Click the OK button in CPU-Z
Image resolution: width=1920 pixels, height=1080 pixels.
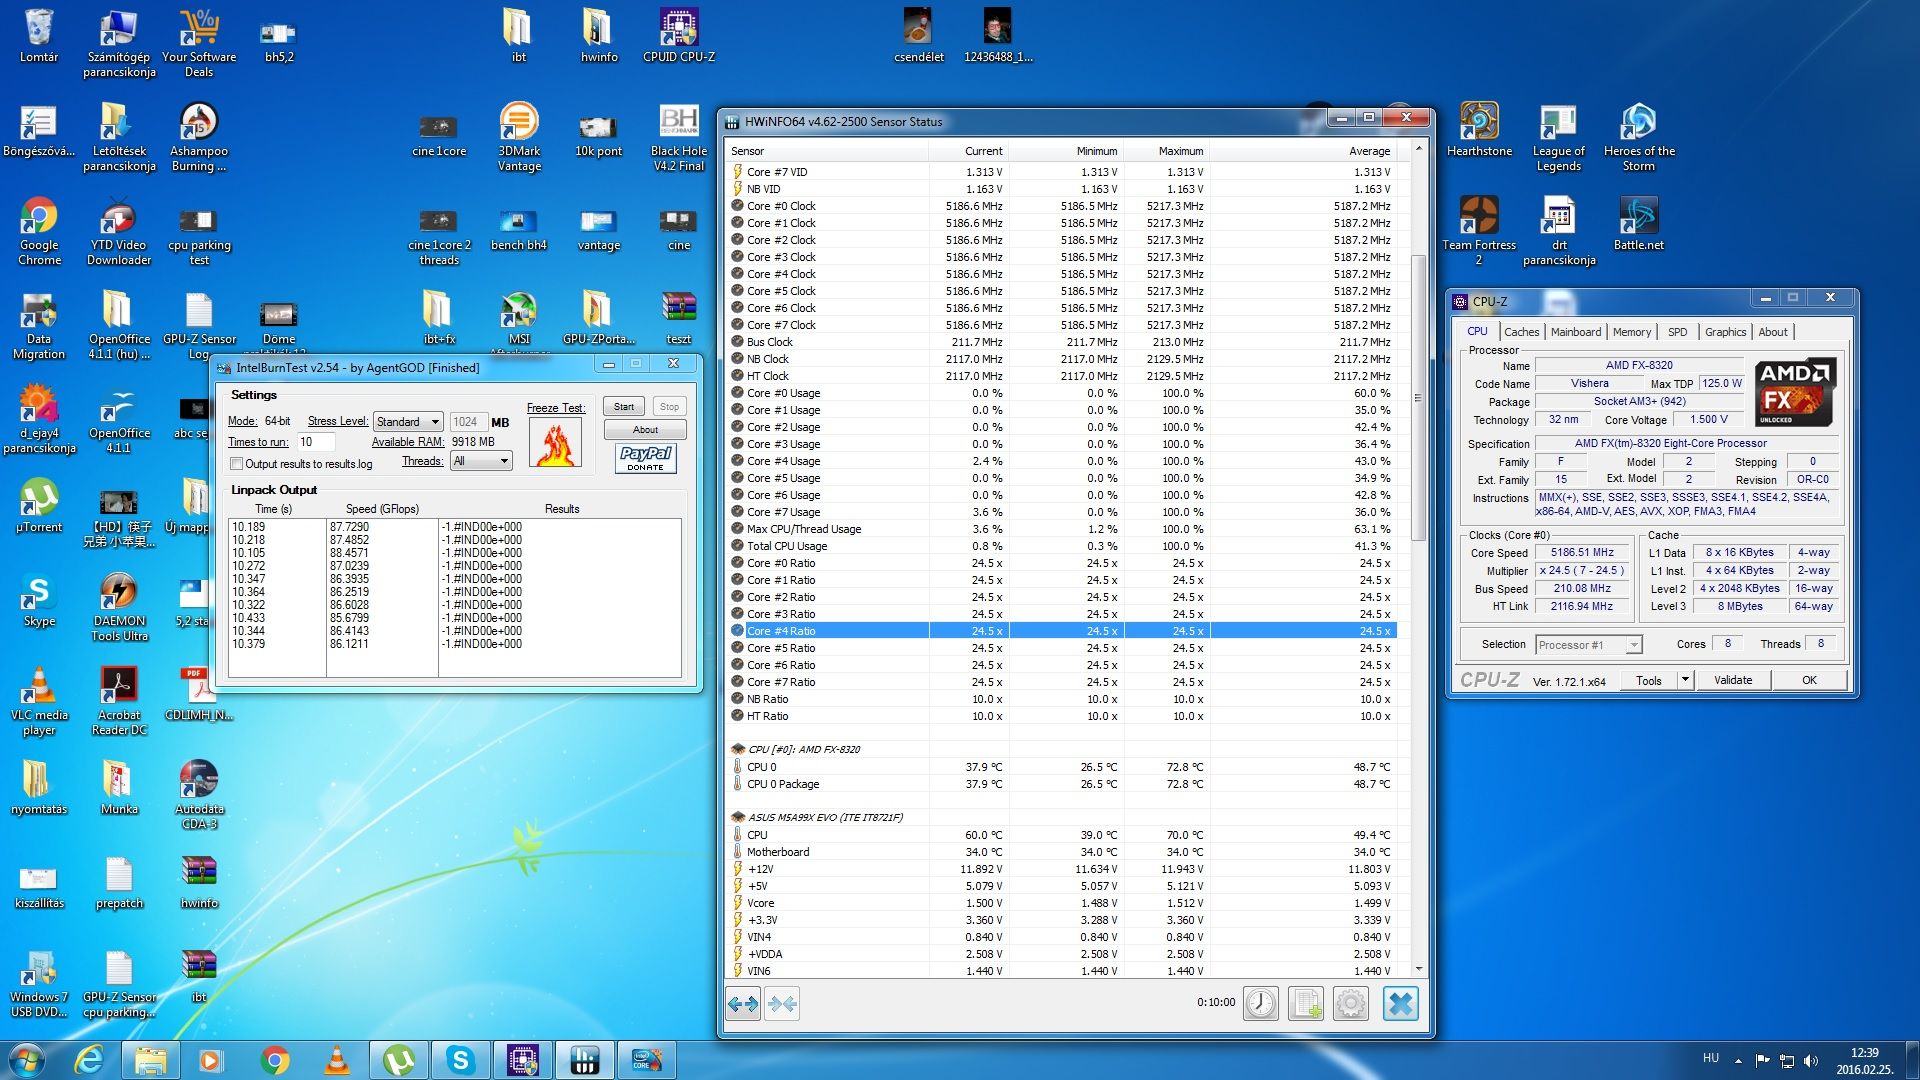(x=1809, y=680)
